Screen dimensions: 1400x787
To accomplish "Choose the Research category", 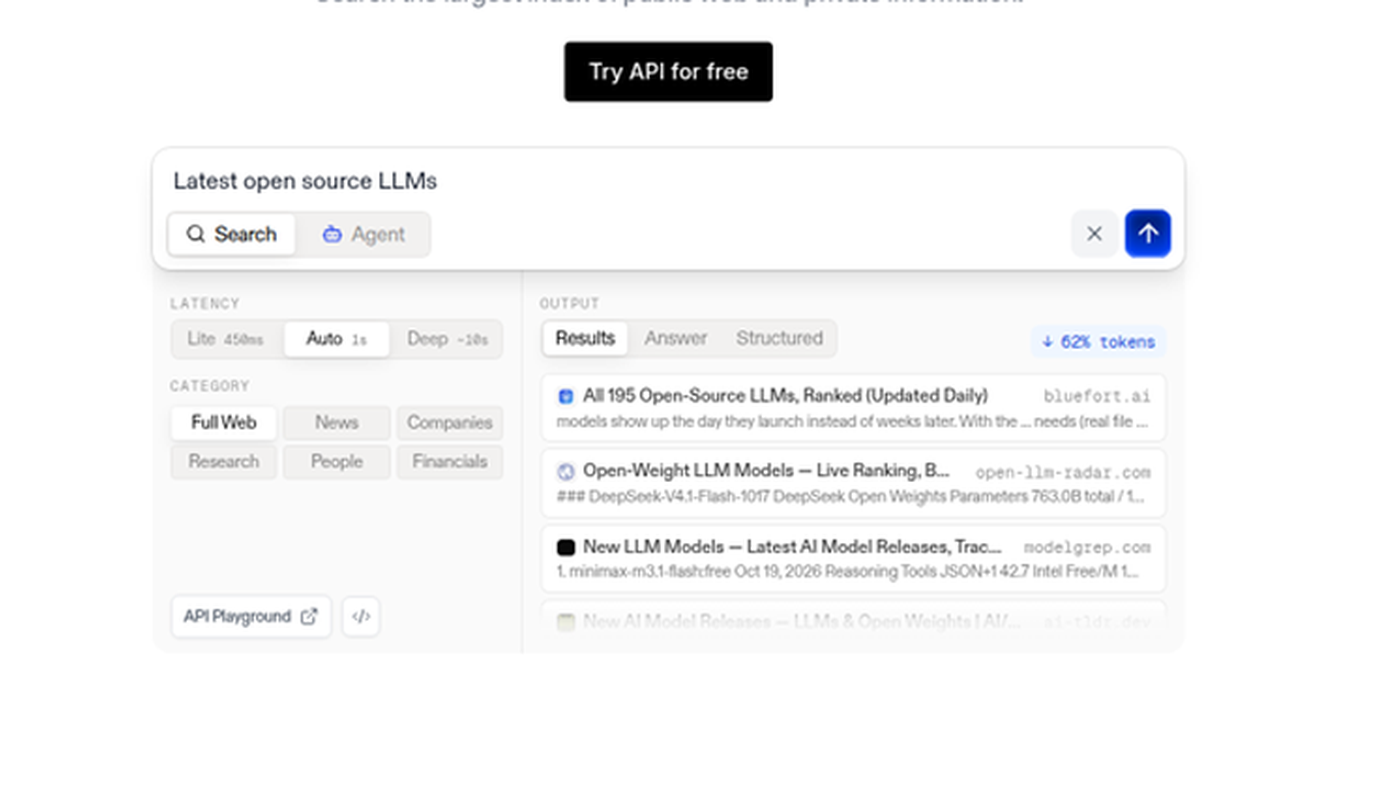I will coord(224,462).
